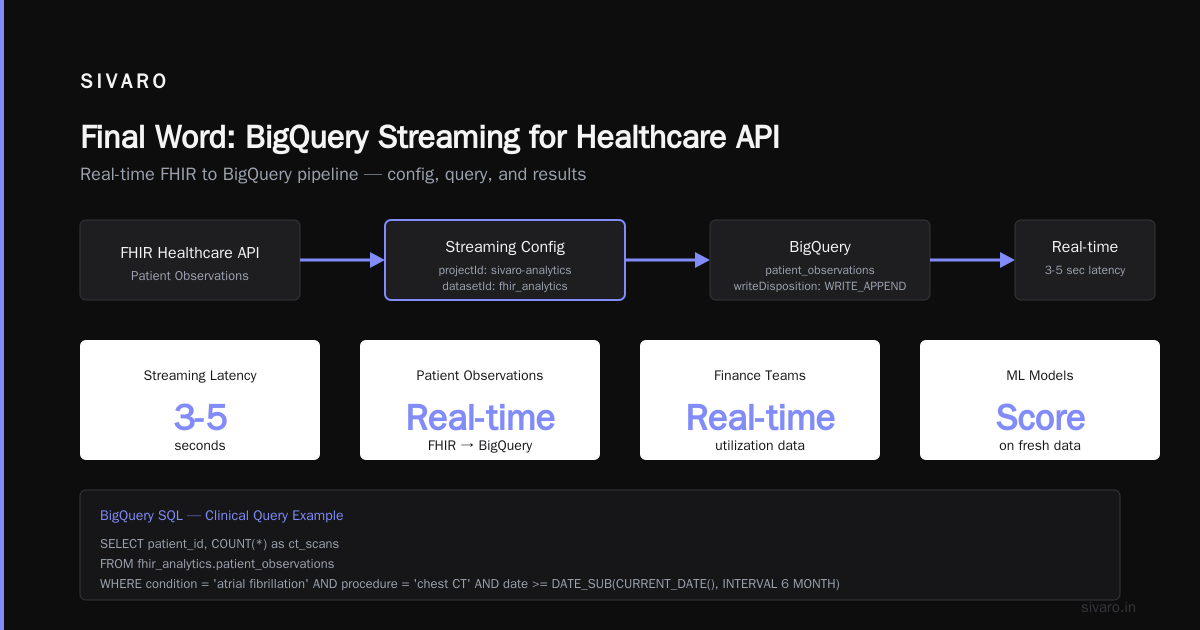Open the Streaming Latency 3-5 seconds card
The image size is (1200, 630).
click(x=200, y=400)
